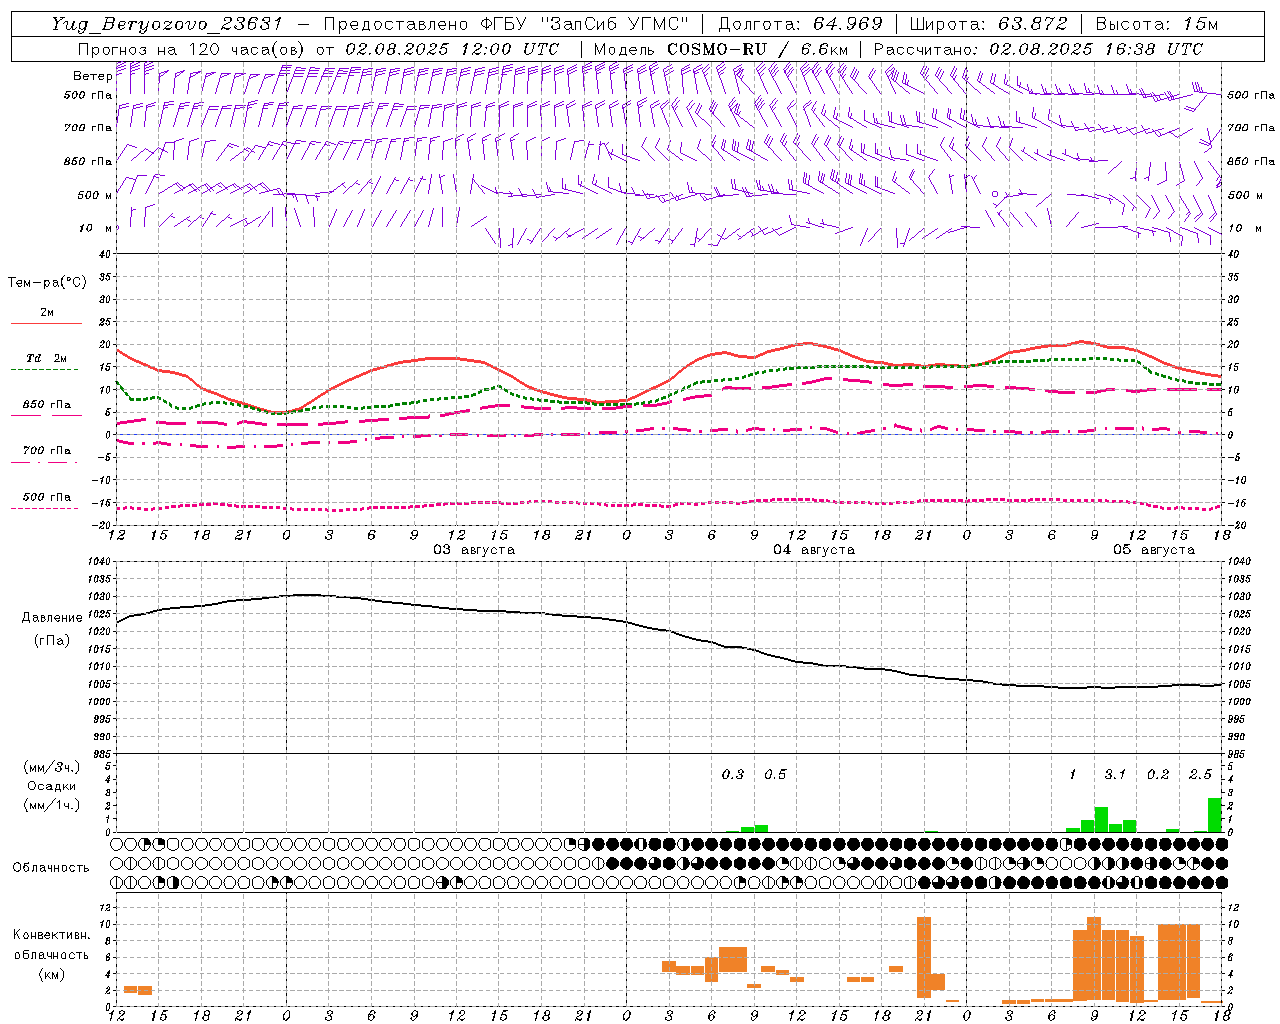Select the Модель COSMO-RU / 6.6км label
The width and height of the screenshot is (1280, 1024).
(x=720, y=48)
